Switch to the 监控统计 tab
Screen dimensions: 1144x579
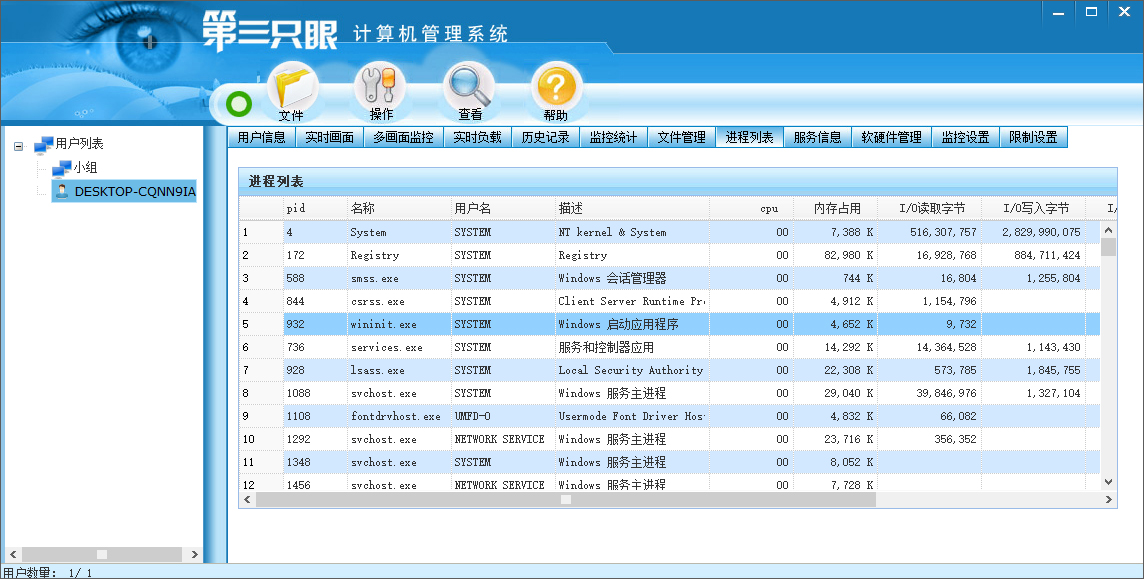613,137
